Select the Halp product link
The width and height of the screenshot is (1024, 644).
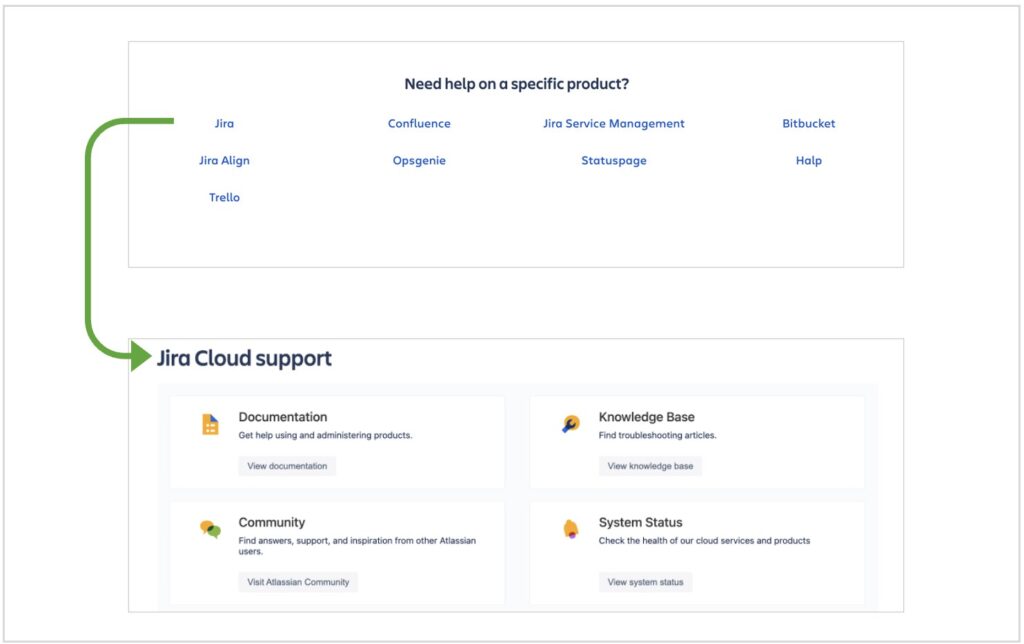(x=808, y=161)
